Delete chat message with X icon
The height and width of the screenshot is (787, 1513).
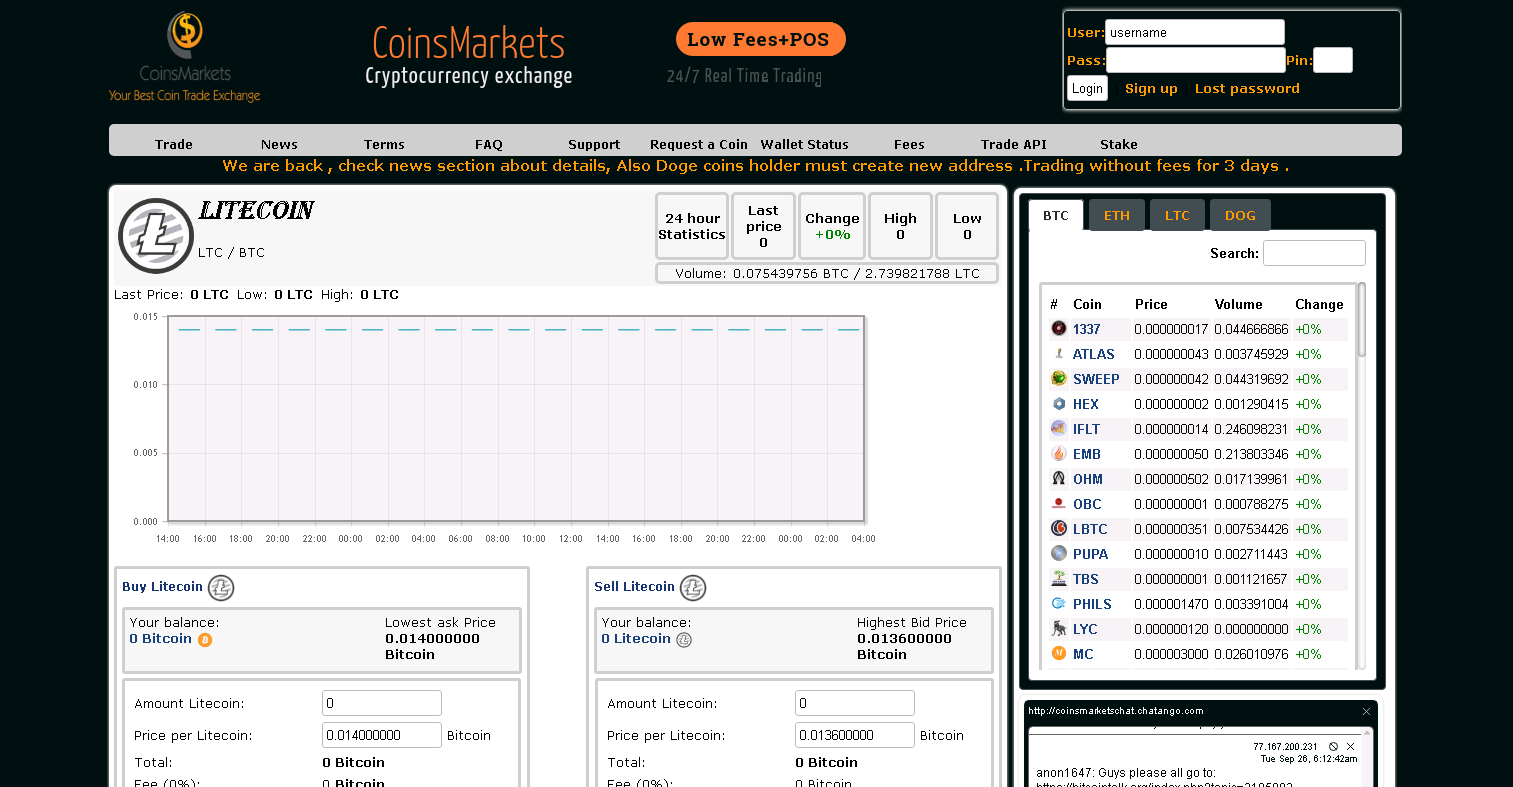point(1351,746)
